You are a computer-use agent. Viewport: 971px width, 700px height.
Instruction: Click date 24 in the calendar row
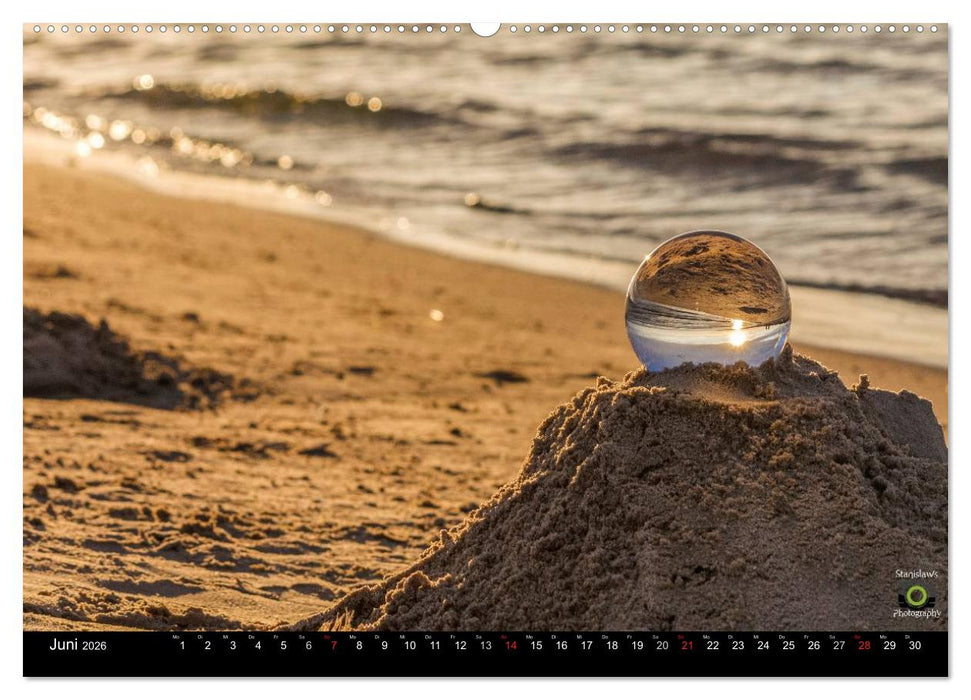(x=763, y=646)
